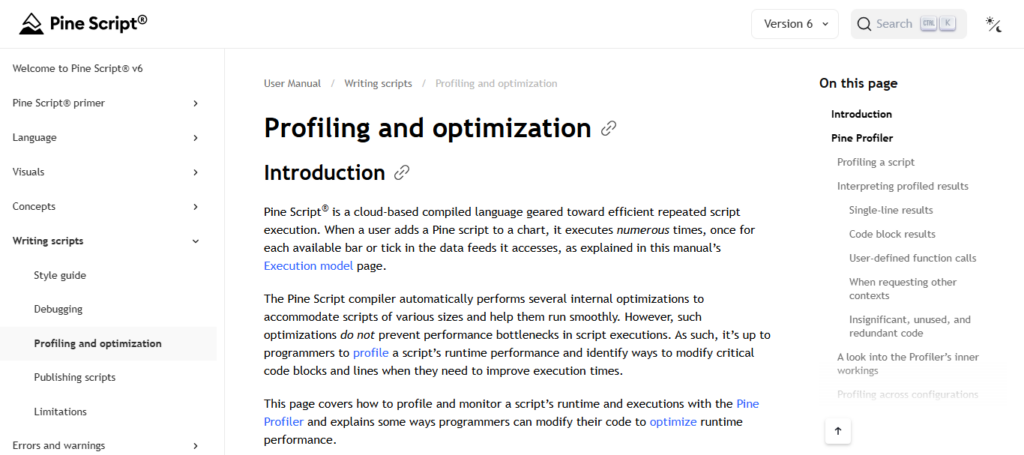Click the search magnifier icon
The image size is (1024, 455).
coord(864,24)
